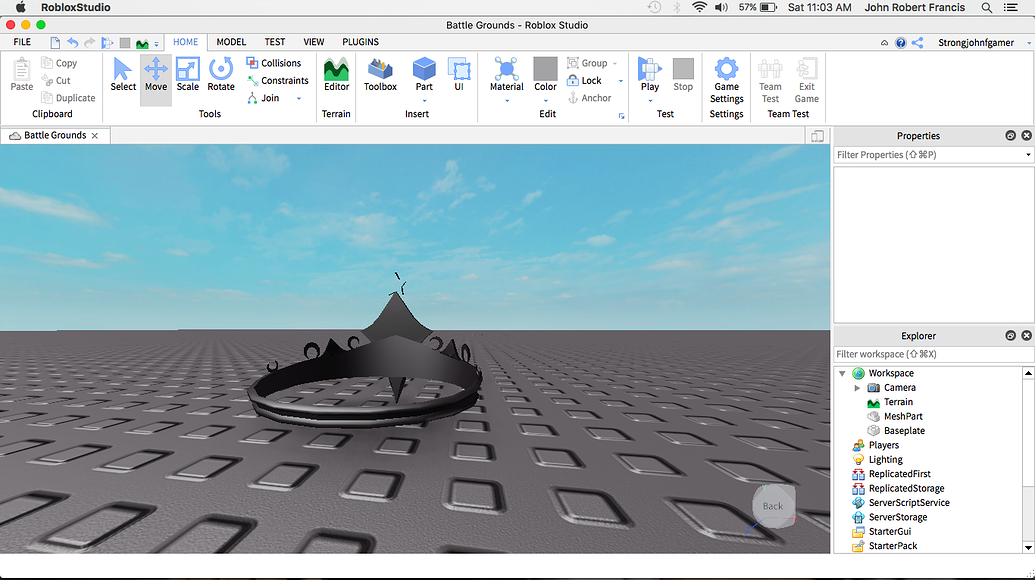The image size is (1035, 580).
Task: Expand the Group dropdown arrow
Action: point(615,62)
